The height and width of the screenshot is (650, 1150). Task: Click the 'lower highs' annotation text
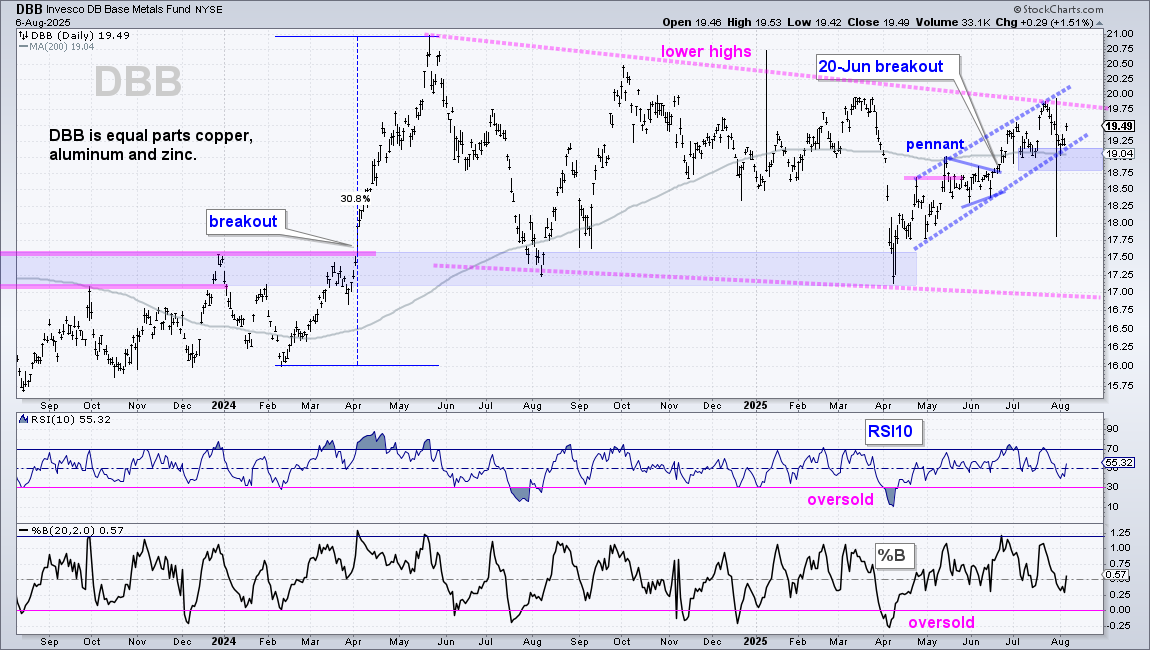click(x=706, y=51)
